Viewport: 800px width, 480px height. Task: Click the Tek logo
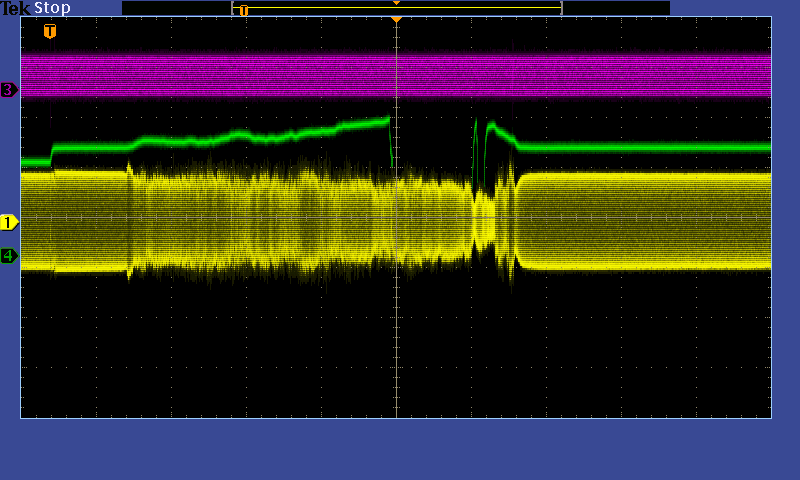click(x=16, y=8)
